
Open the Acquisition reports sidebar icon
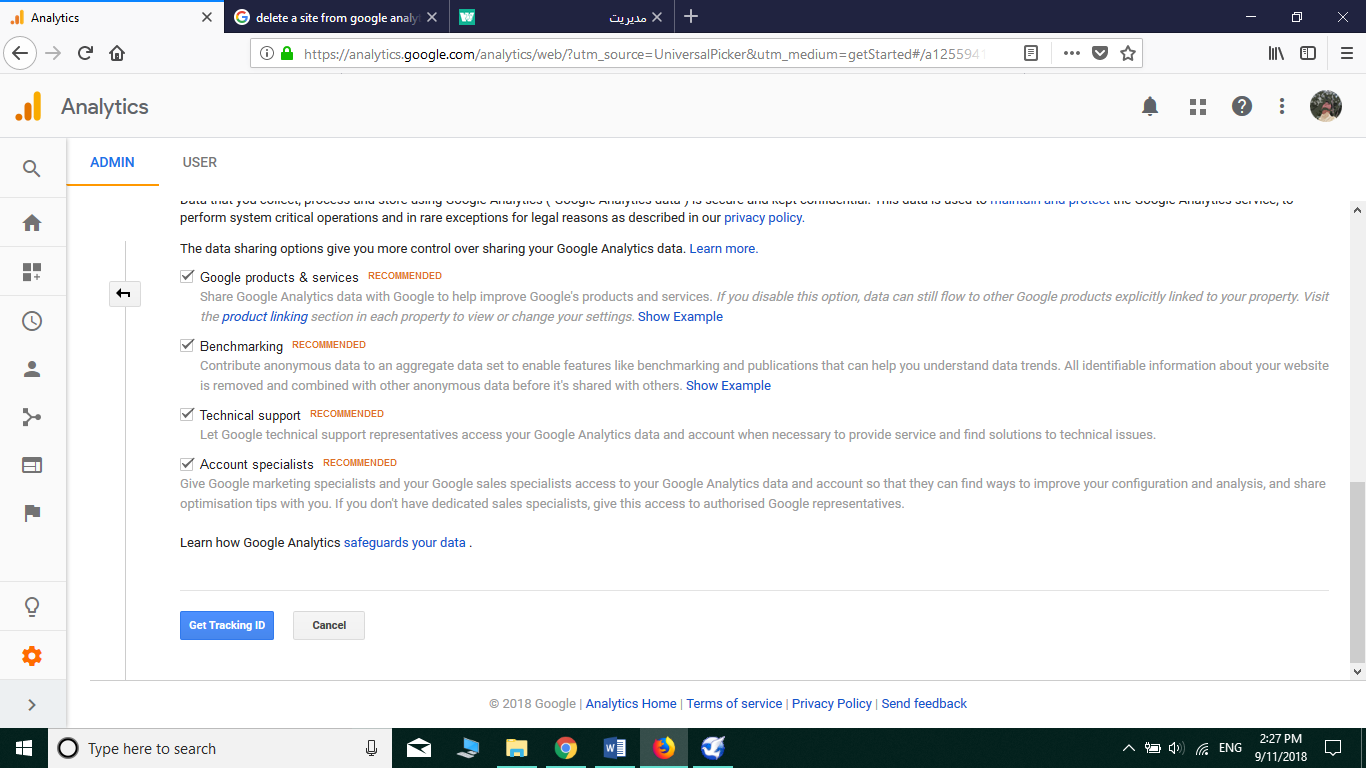coord(32,417)
